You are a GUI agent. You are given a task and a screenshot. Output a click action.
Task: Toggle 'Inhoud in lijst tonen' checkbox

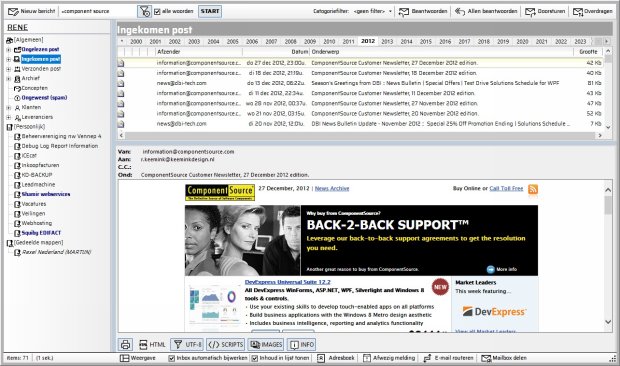click(x=255, y=358)
